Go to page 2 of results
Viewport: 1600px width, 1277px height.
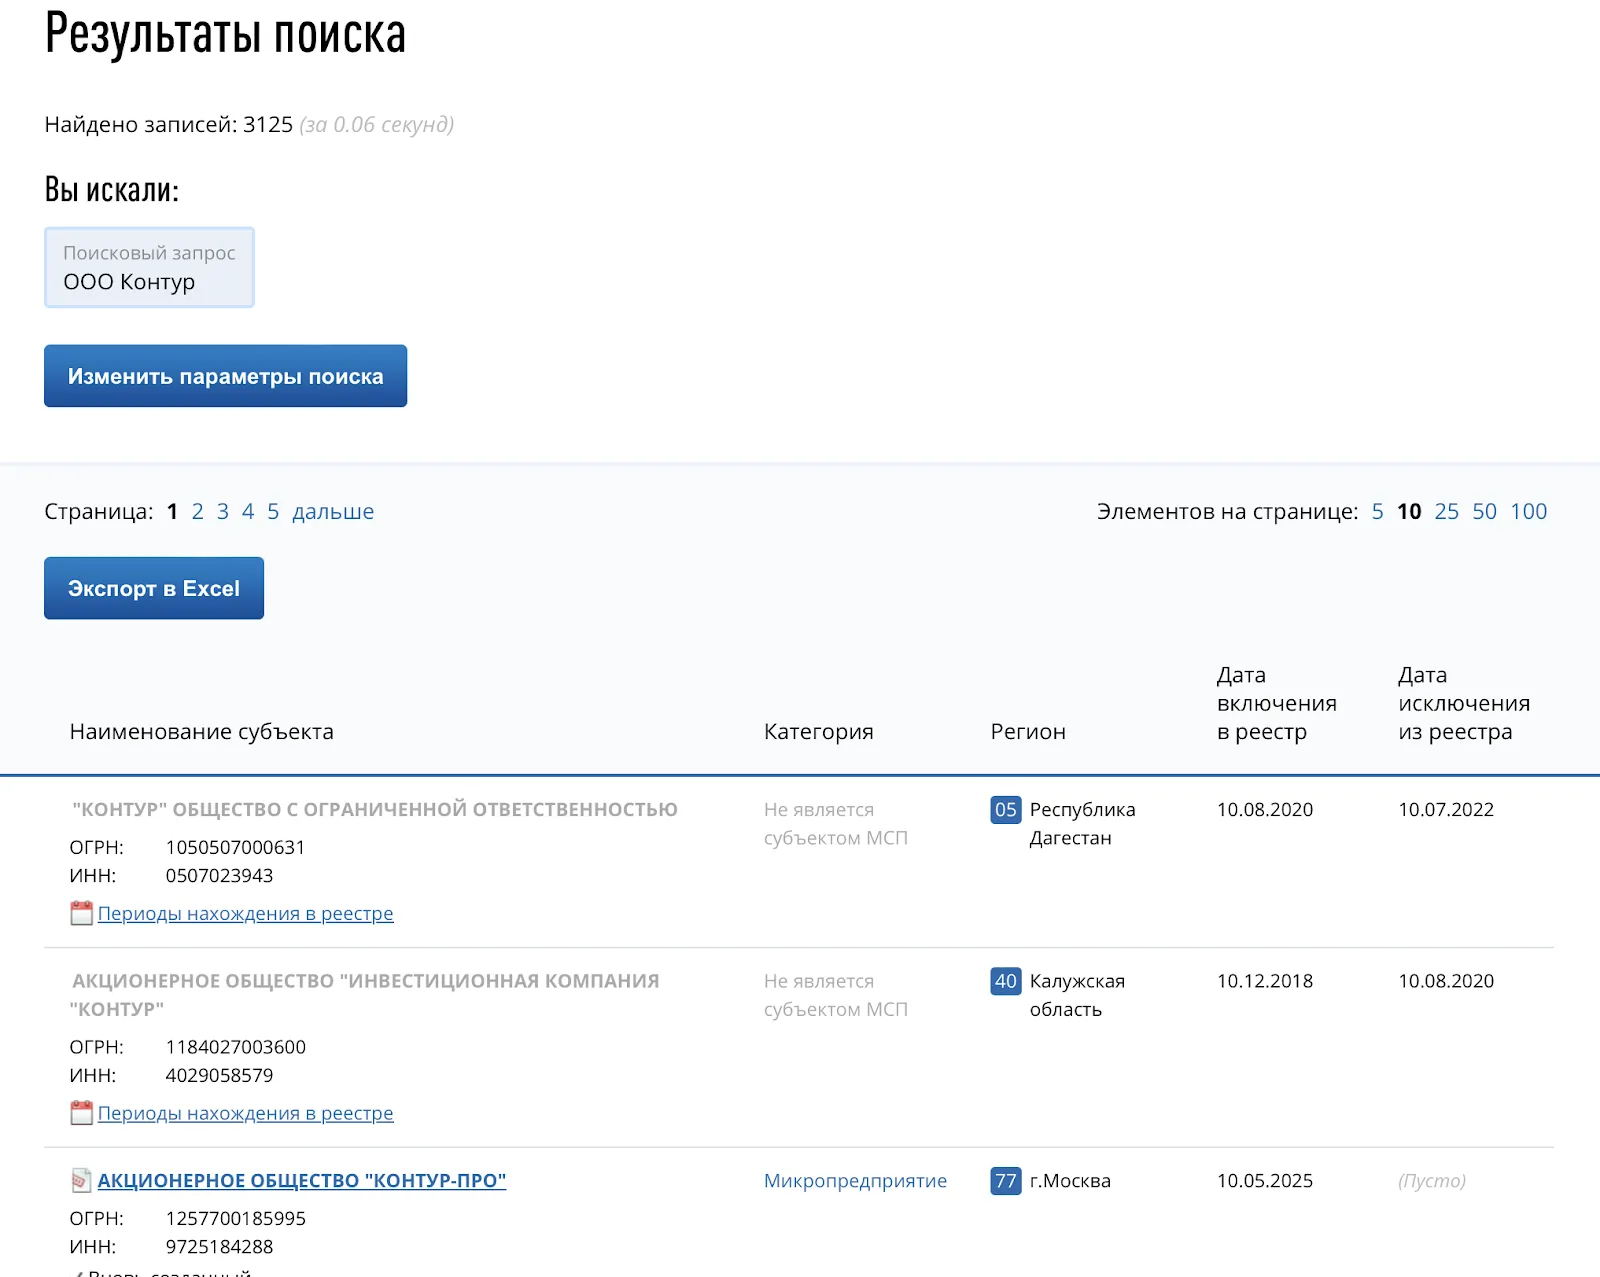click(x=198, y=511)
